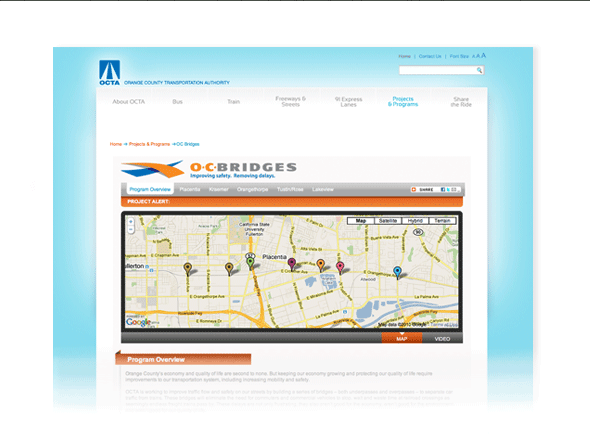590x434 pixels.
Task: Open the Tustin/Rose tab
Action: 290,189
